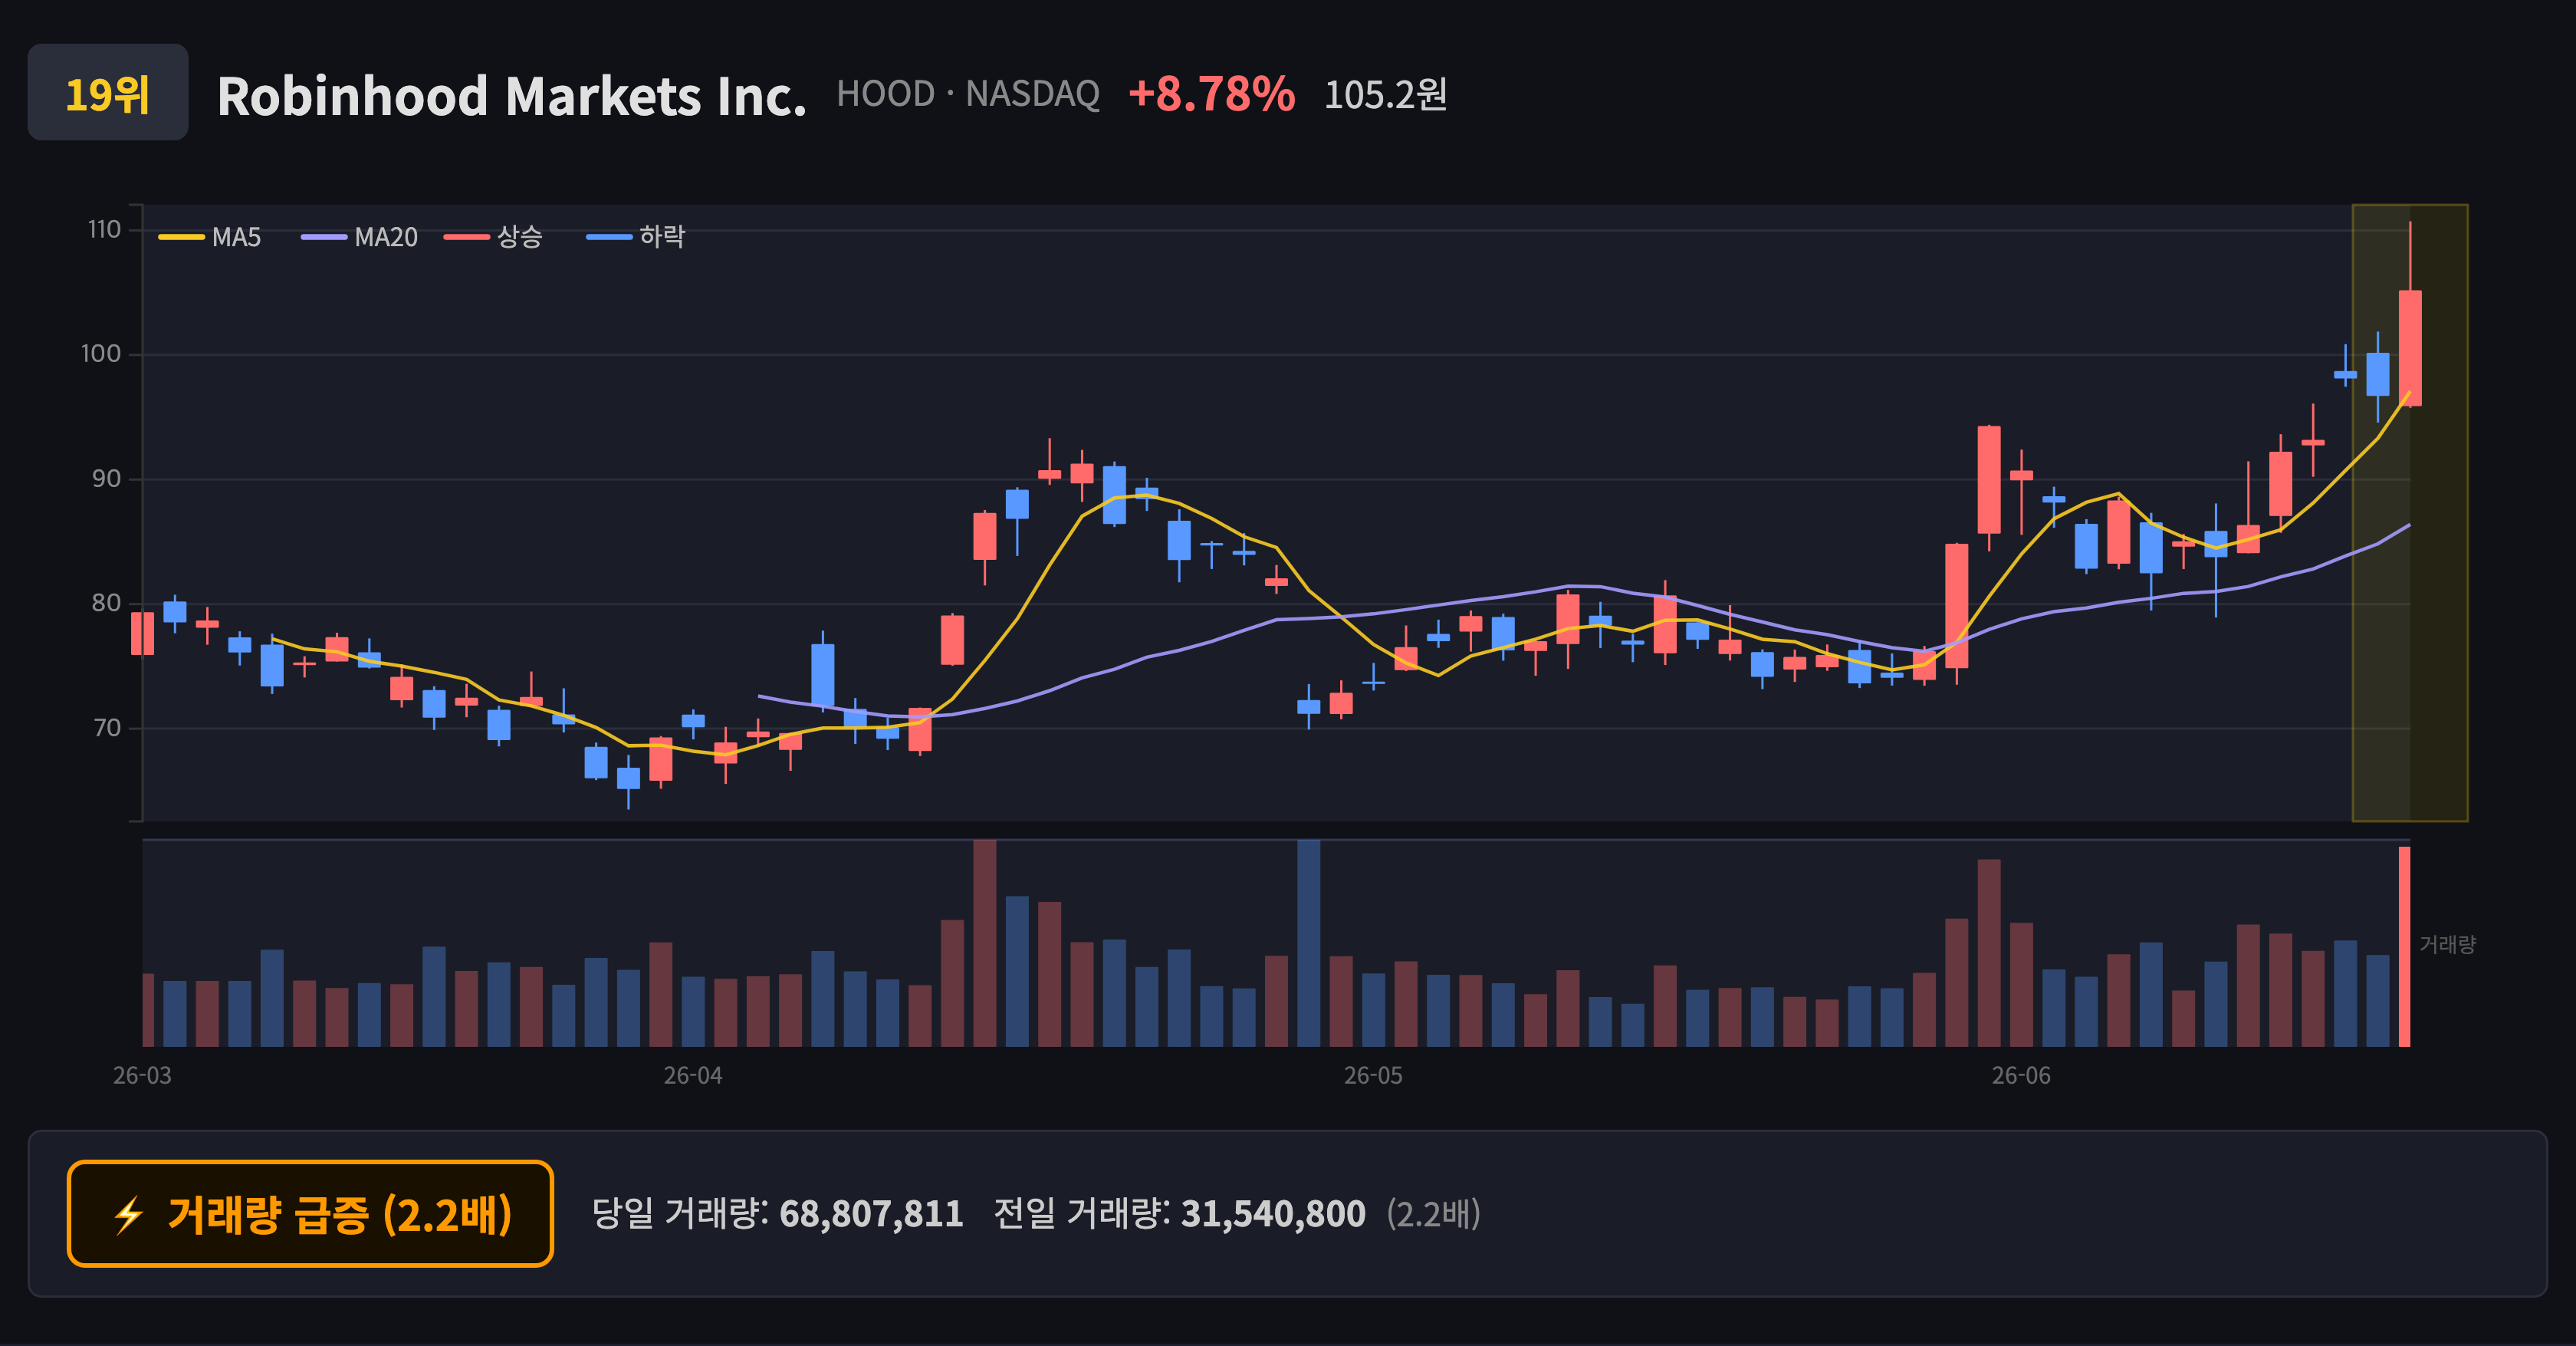2576x1346 pixels.
Task: Click the 105.2원 price text
Action: click(x=1385, y=95)
